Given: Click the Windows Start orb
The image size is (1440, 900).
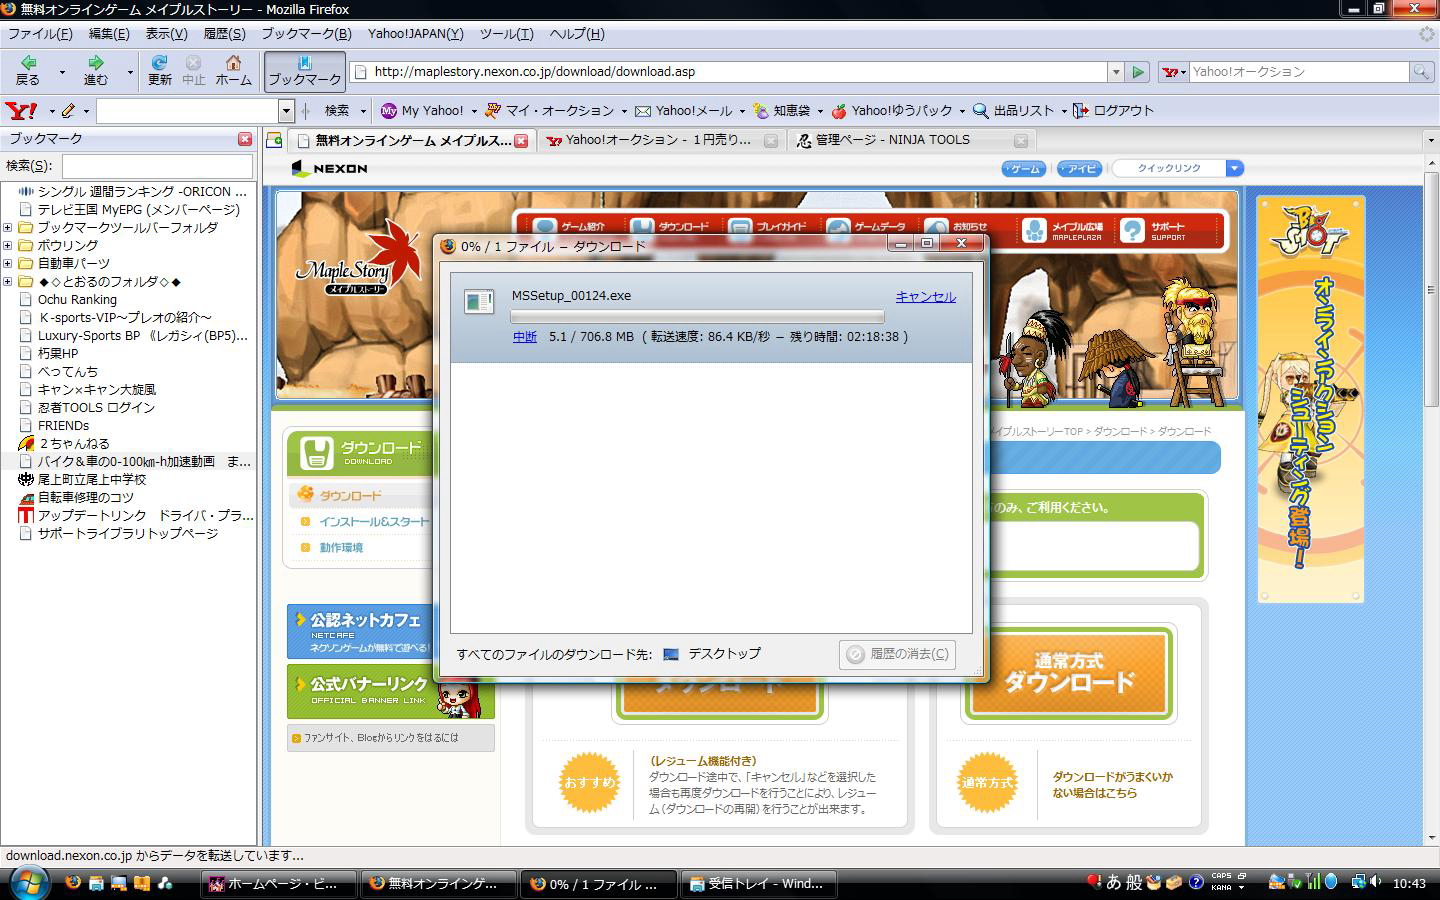Looking at the screenshot, I should tap(30, 883).
